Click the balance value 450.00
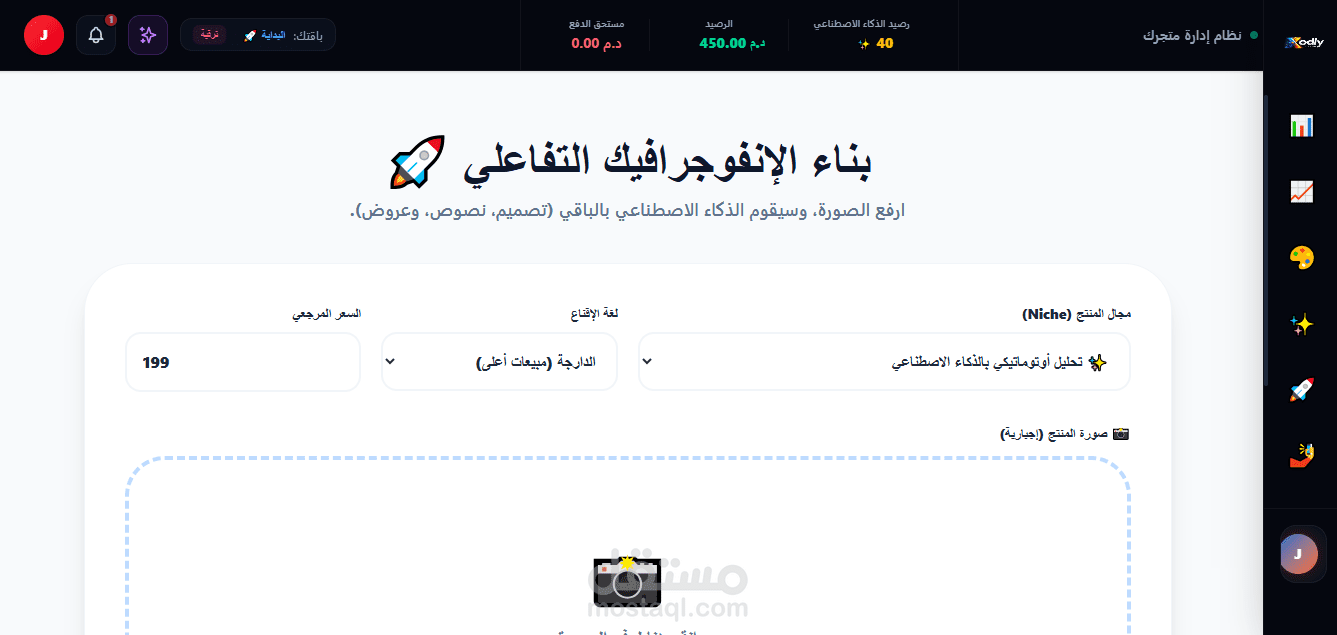The image size is (1337, 635). pos(723,43)
